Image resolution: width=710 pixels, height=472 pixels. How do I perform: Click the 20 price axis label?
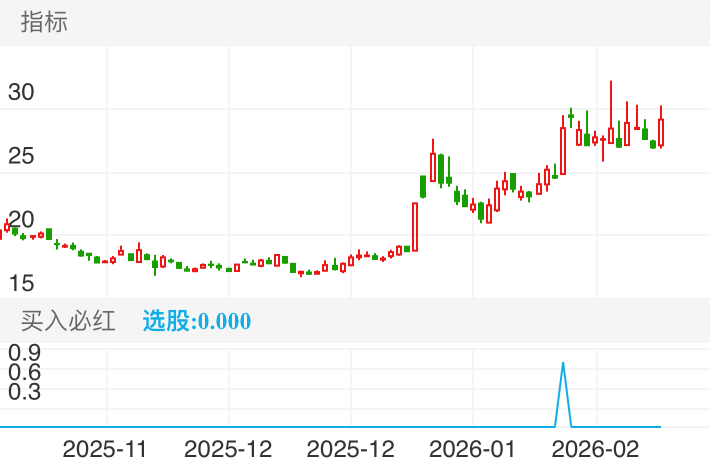[21, 219]
